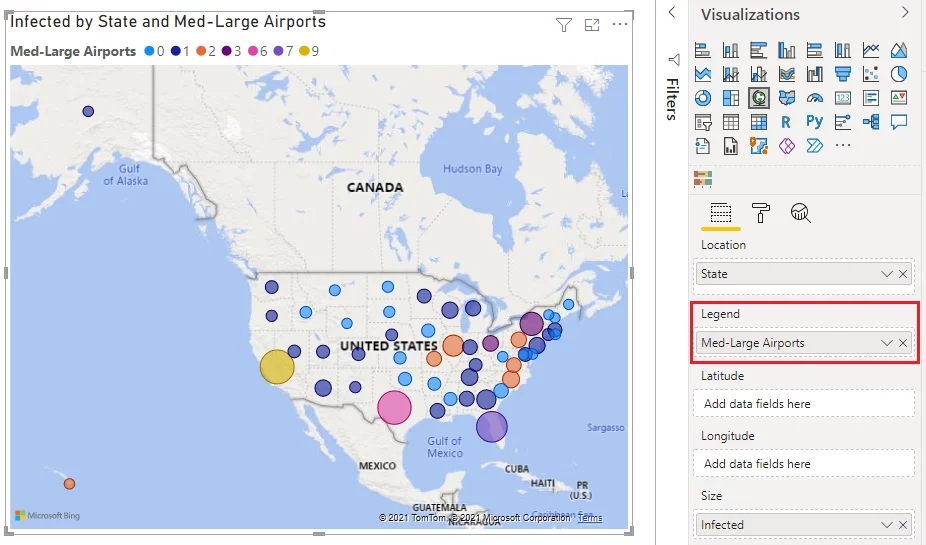Screen dimensions: 926x545
Task: Click the yellow legend dot labeled 9
Action: 302,51
